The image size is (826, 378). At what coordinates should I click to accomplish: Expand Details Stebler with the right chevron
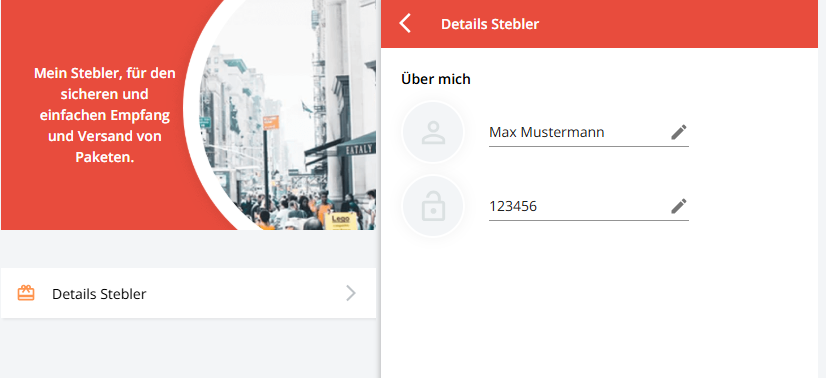tap(351, 293)
